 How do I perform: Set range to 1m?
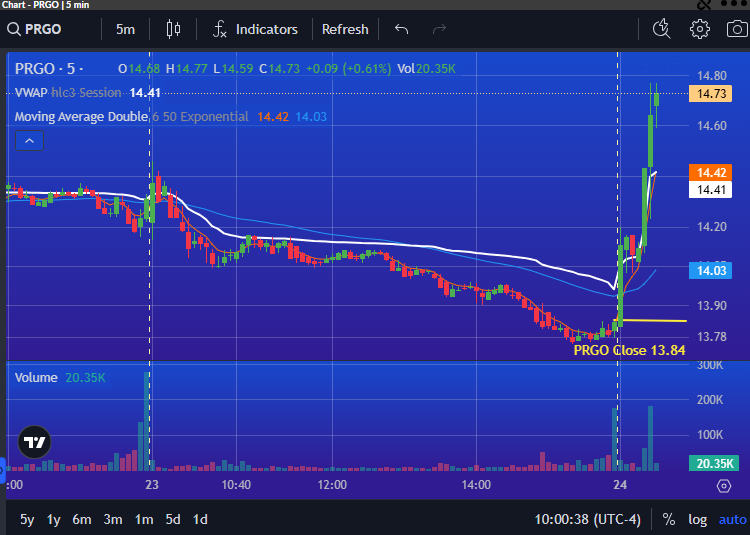144,519
